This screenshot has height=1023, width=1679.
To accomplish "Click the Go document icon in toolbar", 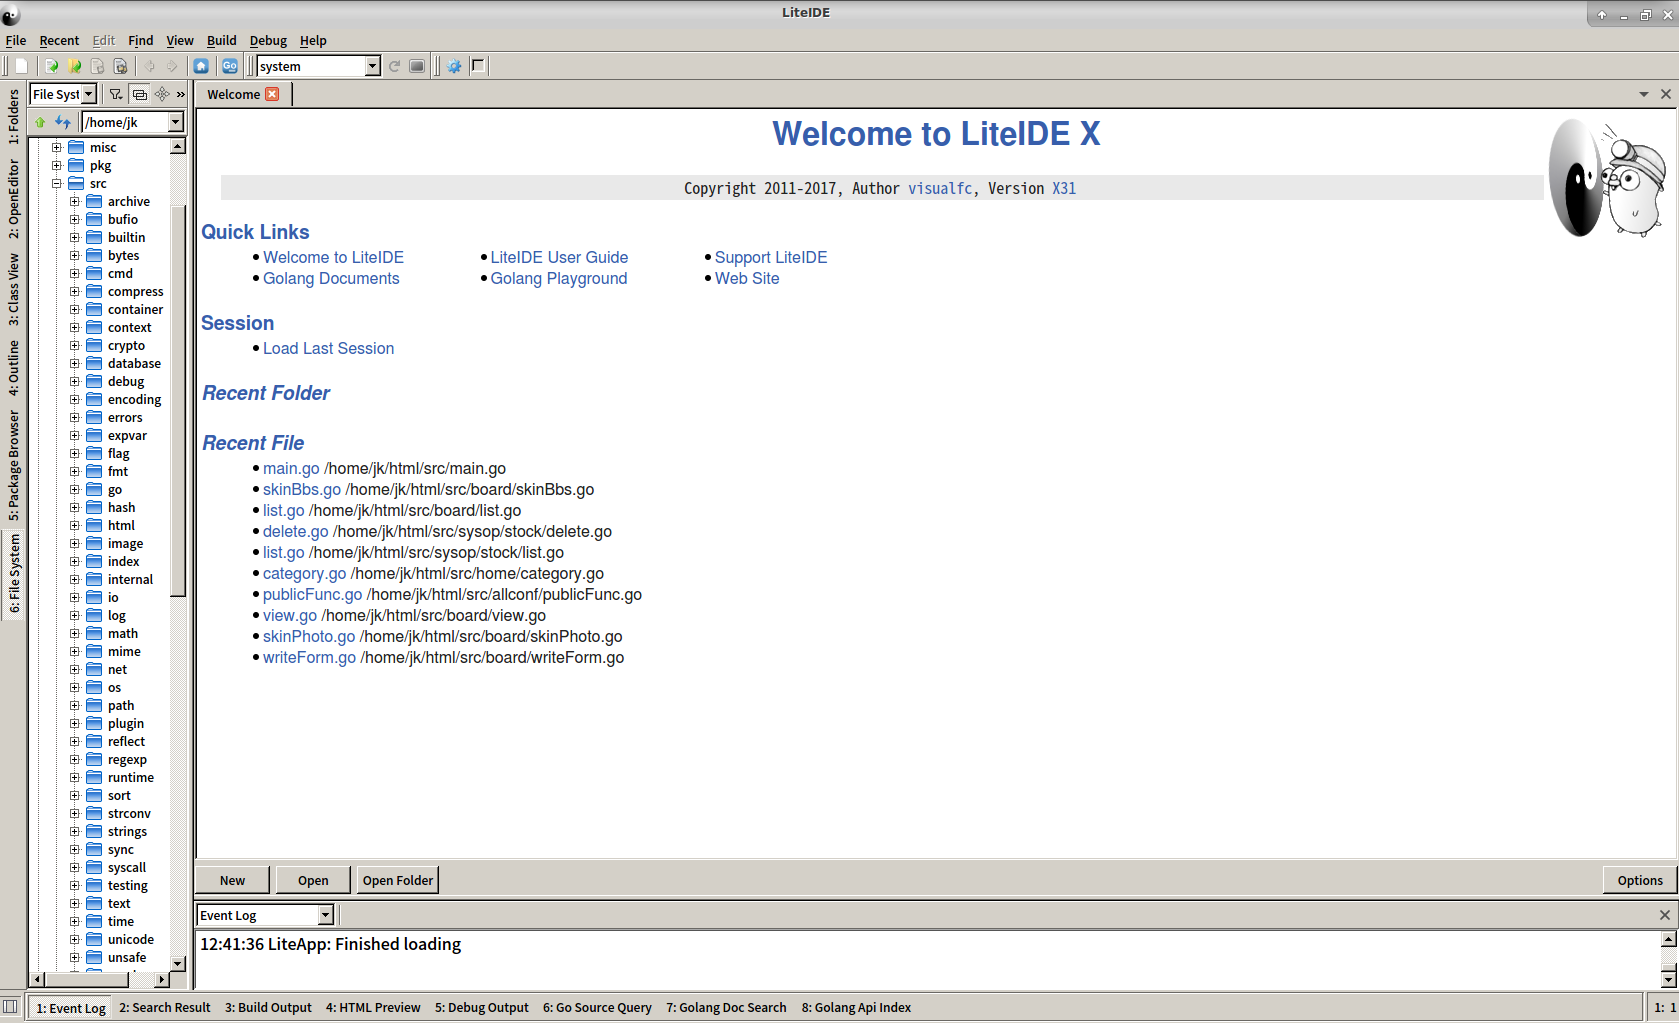I will pyautogui.click(x=230, y=66).
